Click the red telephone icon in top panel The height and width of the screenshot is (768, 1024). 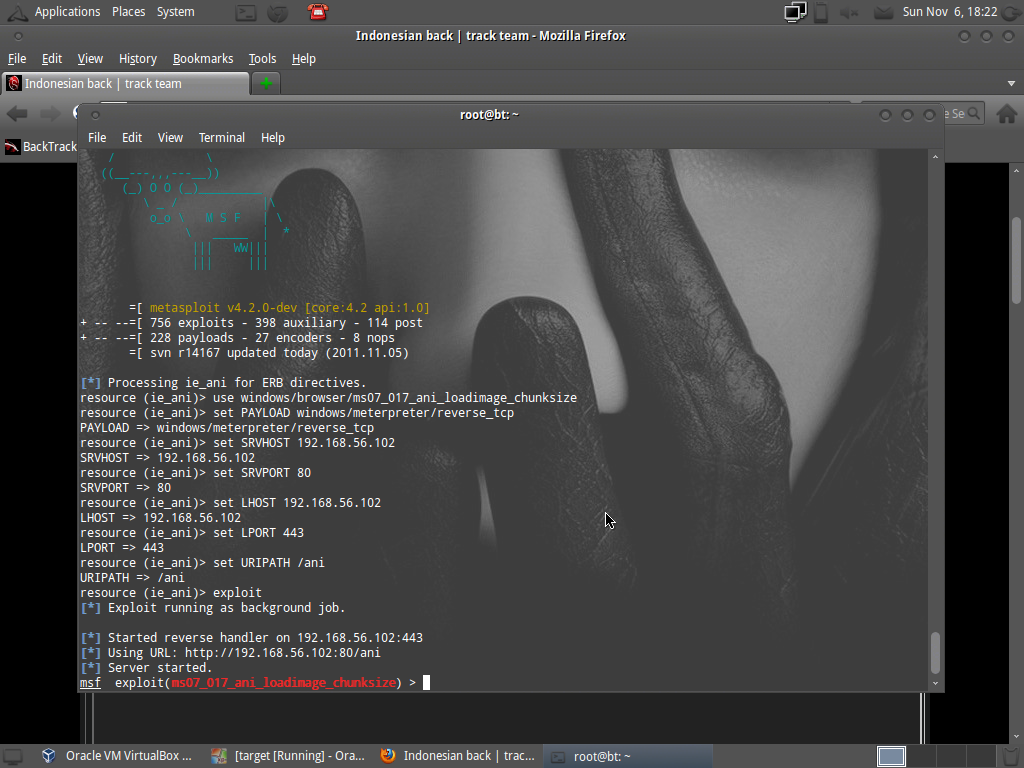[x=318, y=12]
